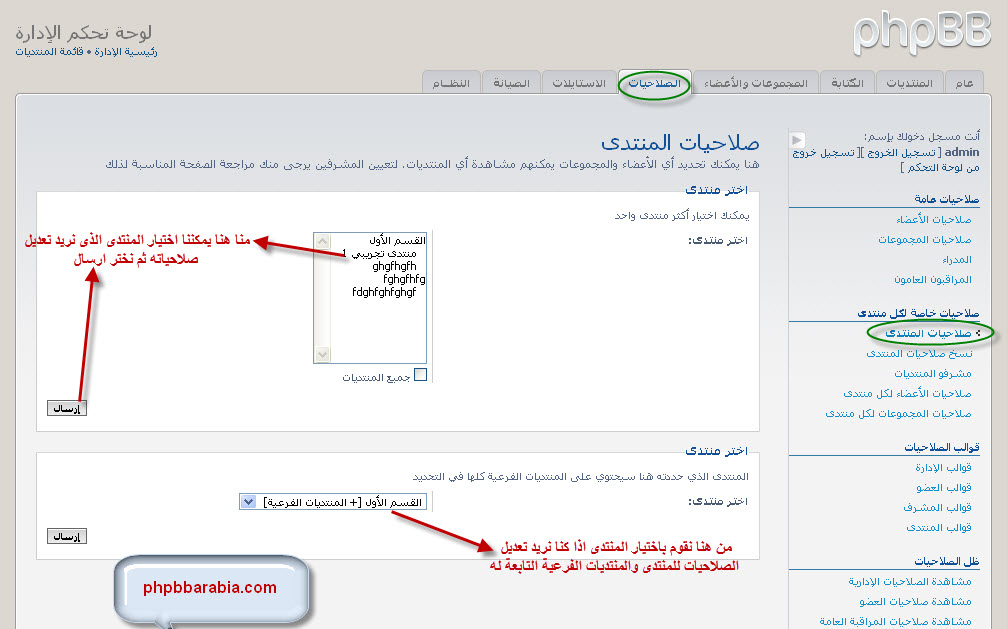Open قوالب المنتدى link
1007x629 pixels.
pyautogui.click(x=938, y=527)
